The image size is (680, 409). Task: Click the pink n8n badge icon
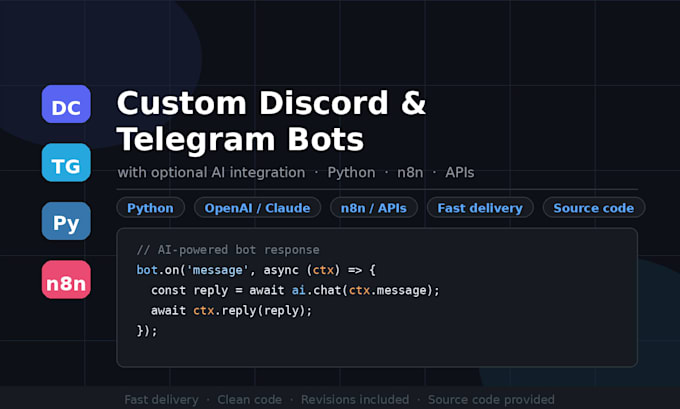click(66, 279)
